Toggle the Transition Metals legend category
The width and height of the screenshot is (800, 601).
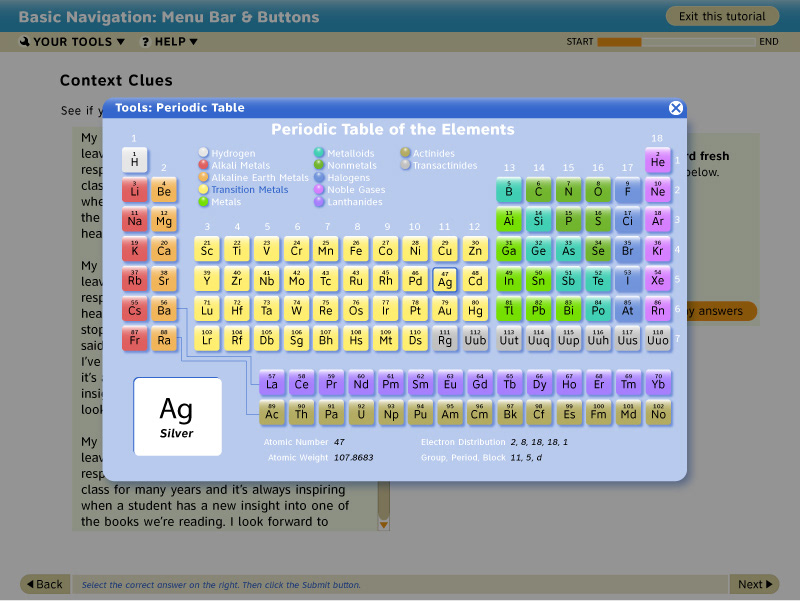point(244,189)
